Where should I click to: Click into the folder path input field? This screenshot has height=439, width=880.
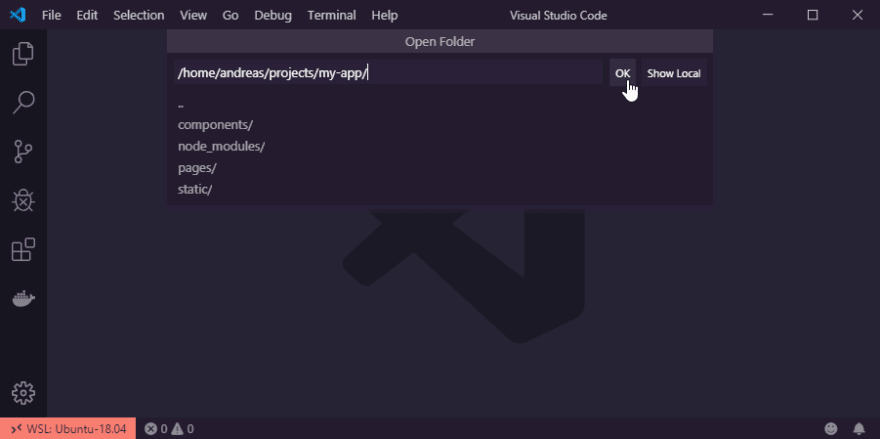point(388,72)
